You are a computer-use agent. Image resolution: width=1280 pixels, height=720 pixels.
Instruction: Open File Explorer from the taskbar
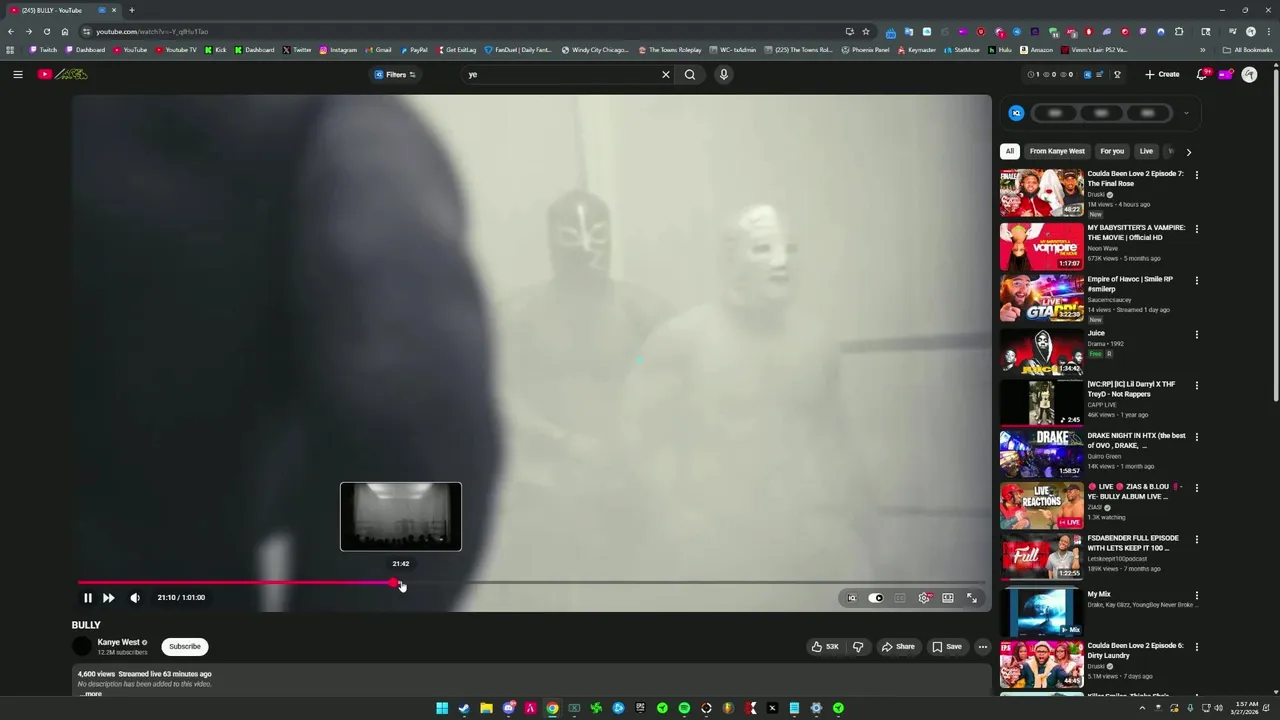(486, 708)
